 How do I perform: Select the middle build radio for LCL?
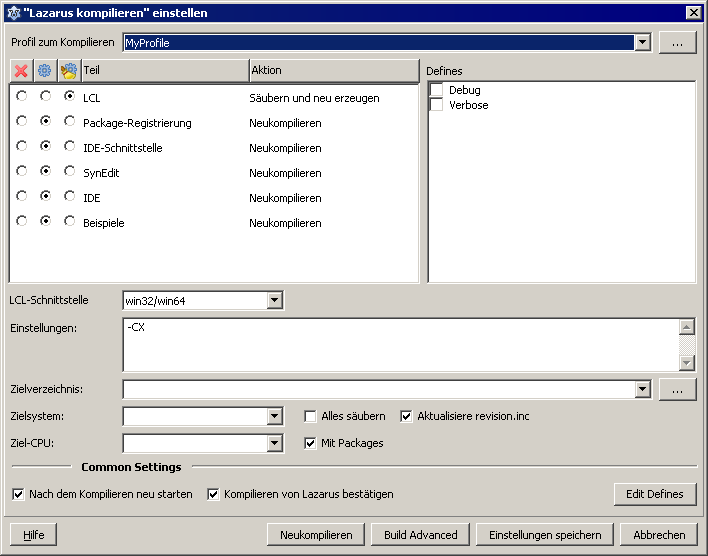pyautogui.click(x=45, y=97)
